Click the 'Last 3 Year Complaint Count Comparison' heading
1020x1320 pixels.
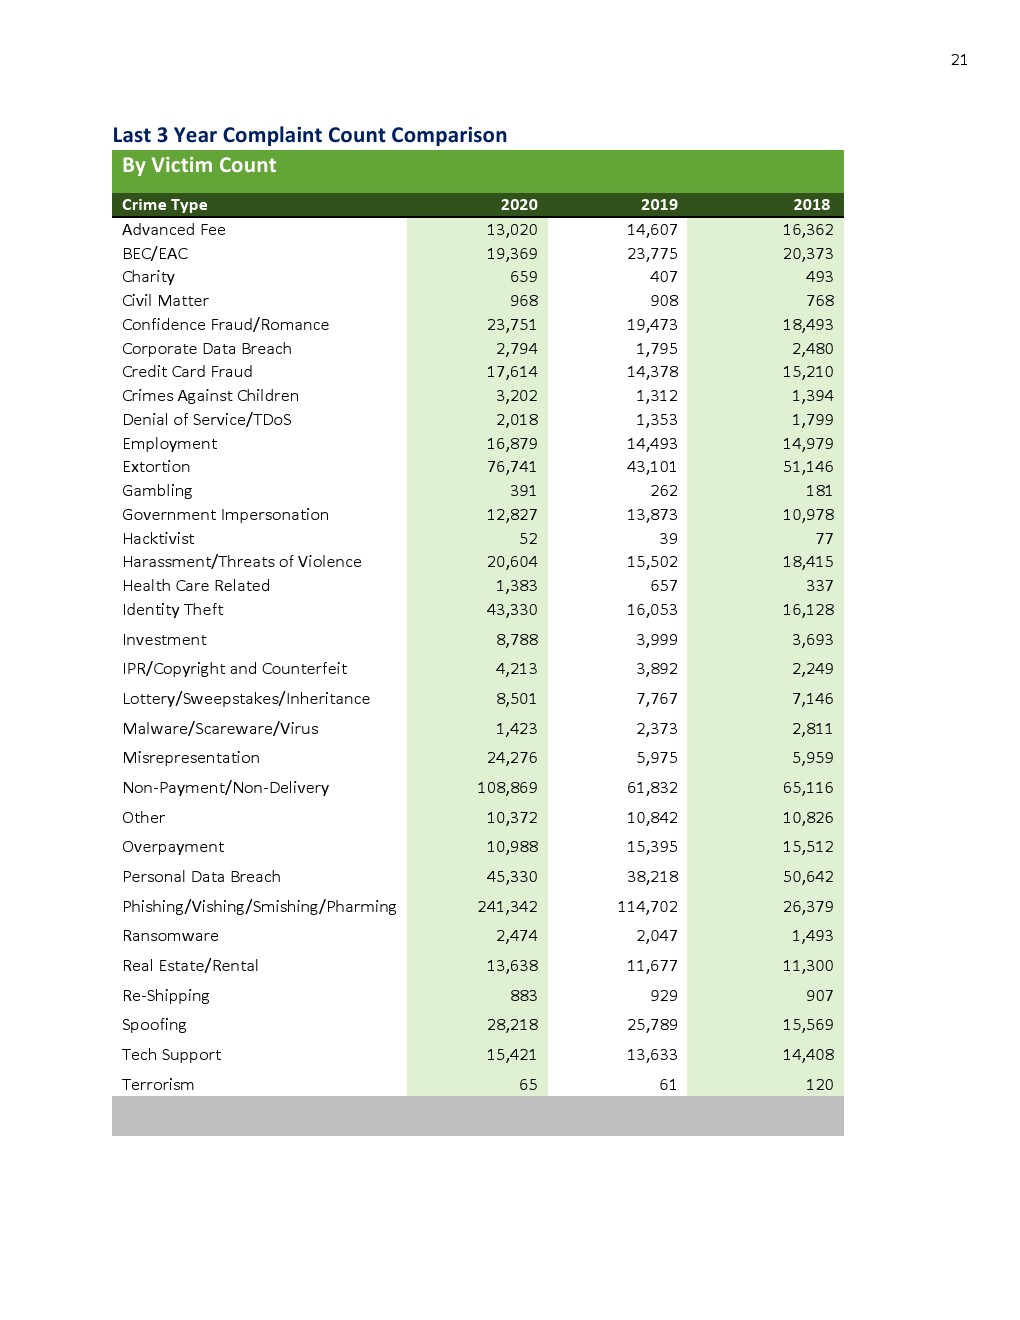pyautogui.click(x=310, y=135)
